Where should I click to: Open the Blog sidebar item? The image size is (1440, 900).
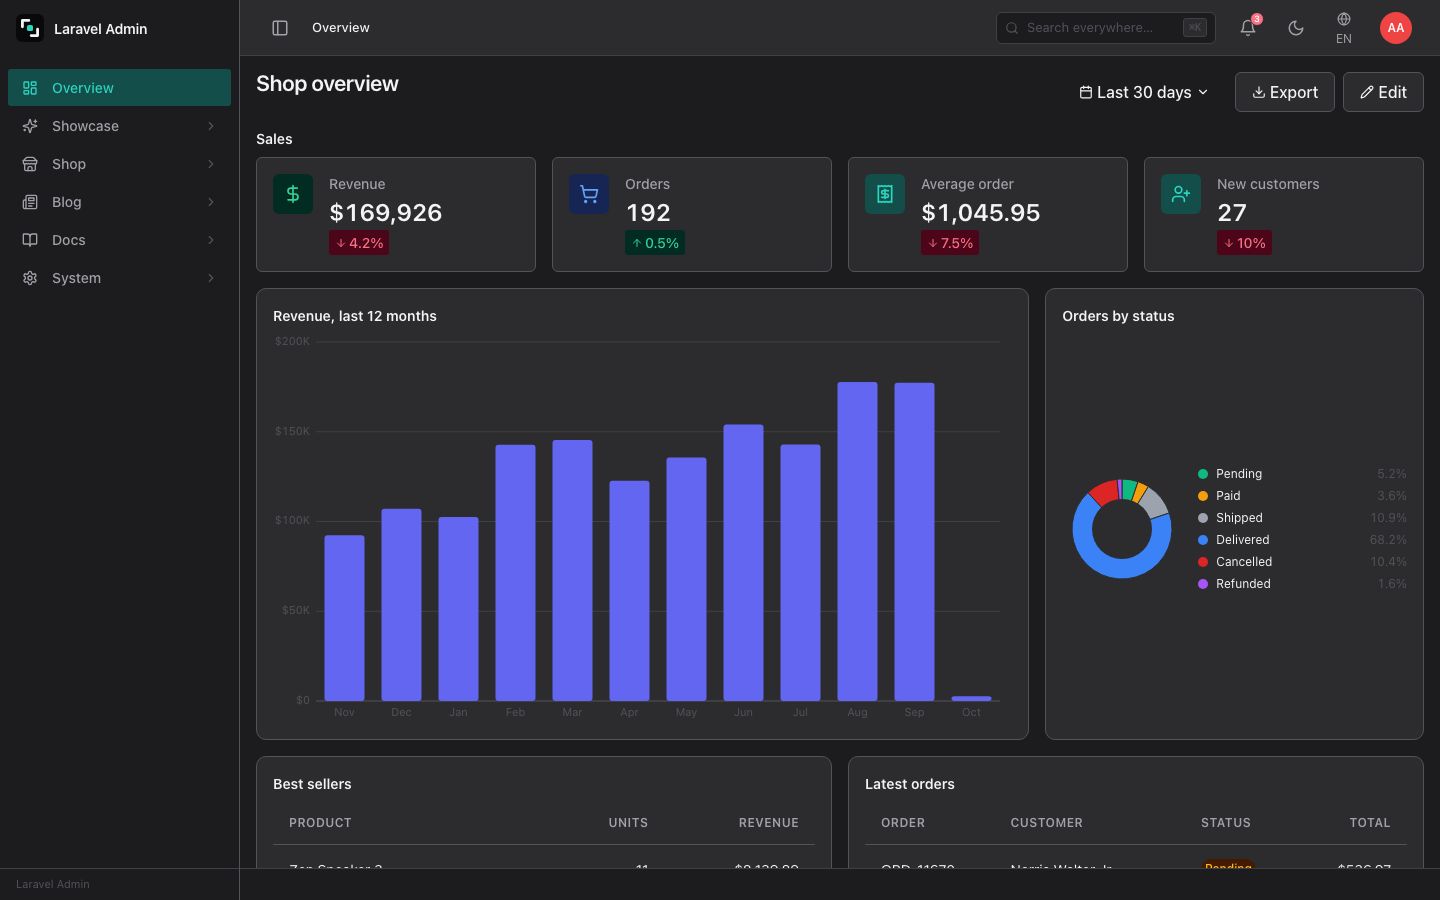click(x=119, y=202)
